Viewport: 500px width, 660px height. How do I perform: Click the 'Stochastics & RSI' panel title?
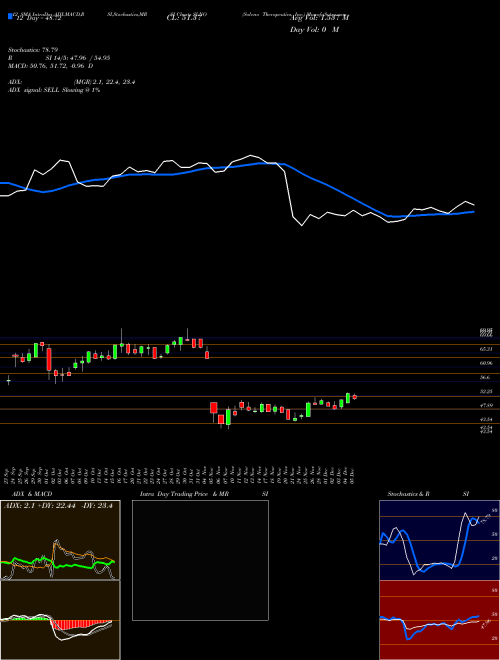pos(428,494)
